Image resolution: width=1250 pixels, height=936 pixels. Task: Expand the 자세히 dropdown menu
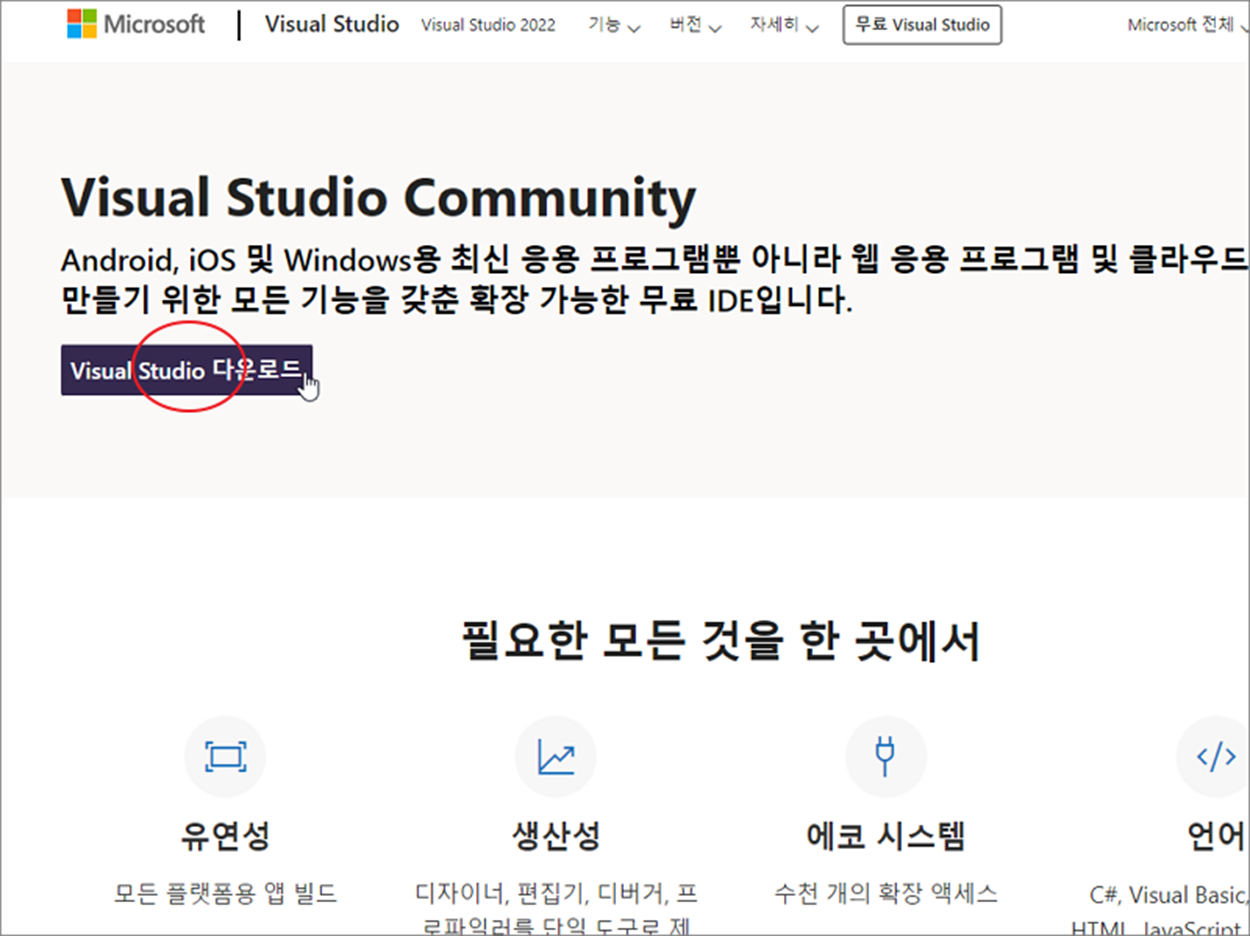tap(784, 26)
